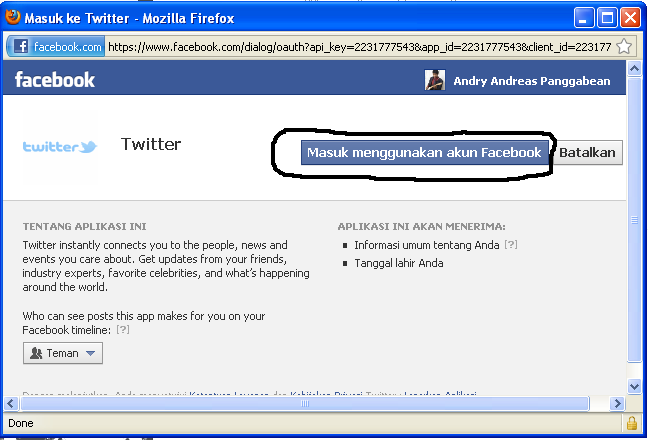This screenshot has width=648, height=440.
Task: Click the Batalkan button
Action: coord(587,152)
